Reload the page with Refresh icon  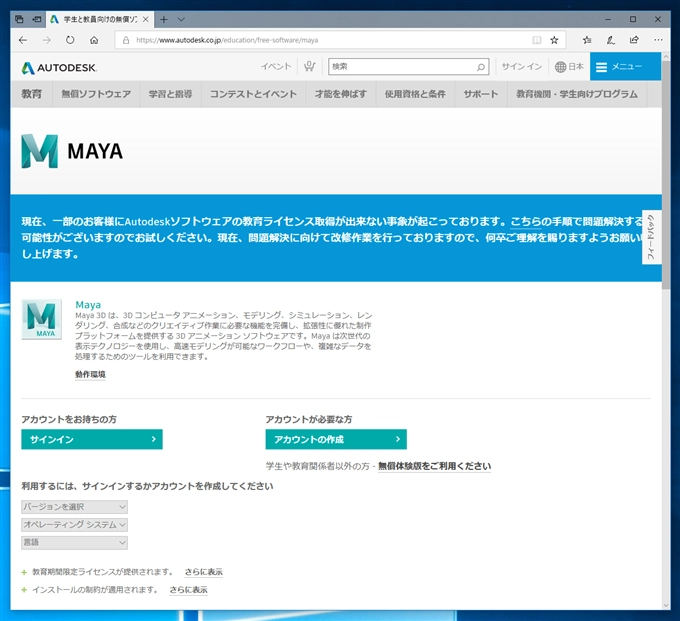click(70, 40)
